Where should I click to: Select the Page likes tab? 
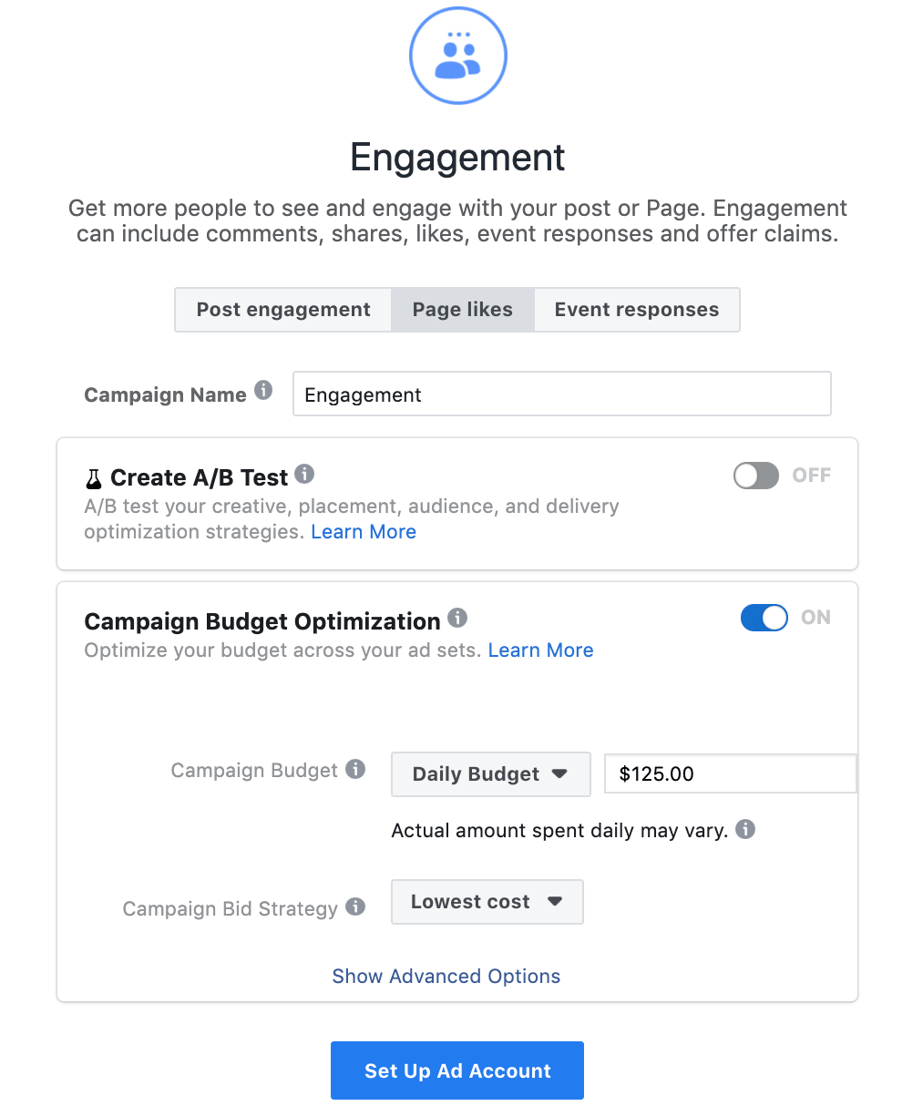(x=462, y=310)
